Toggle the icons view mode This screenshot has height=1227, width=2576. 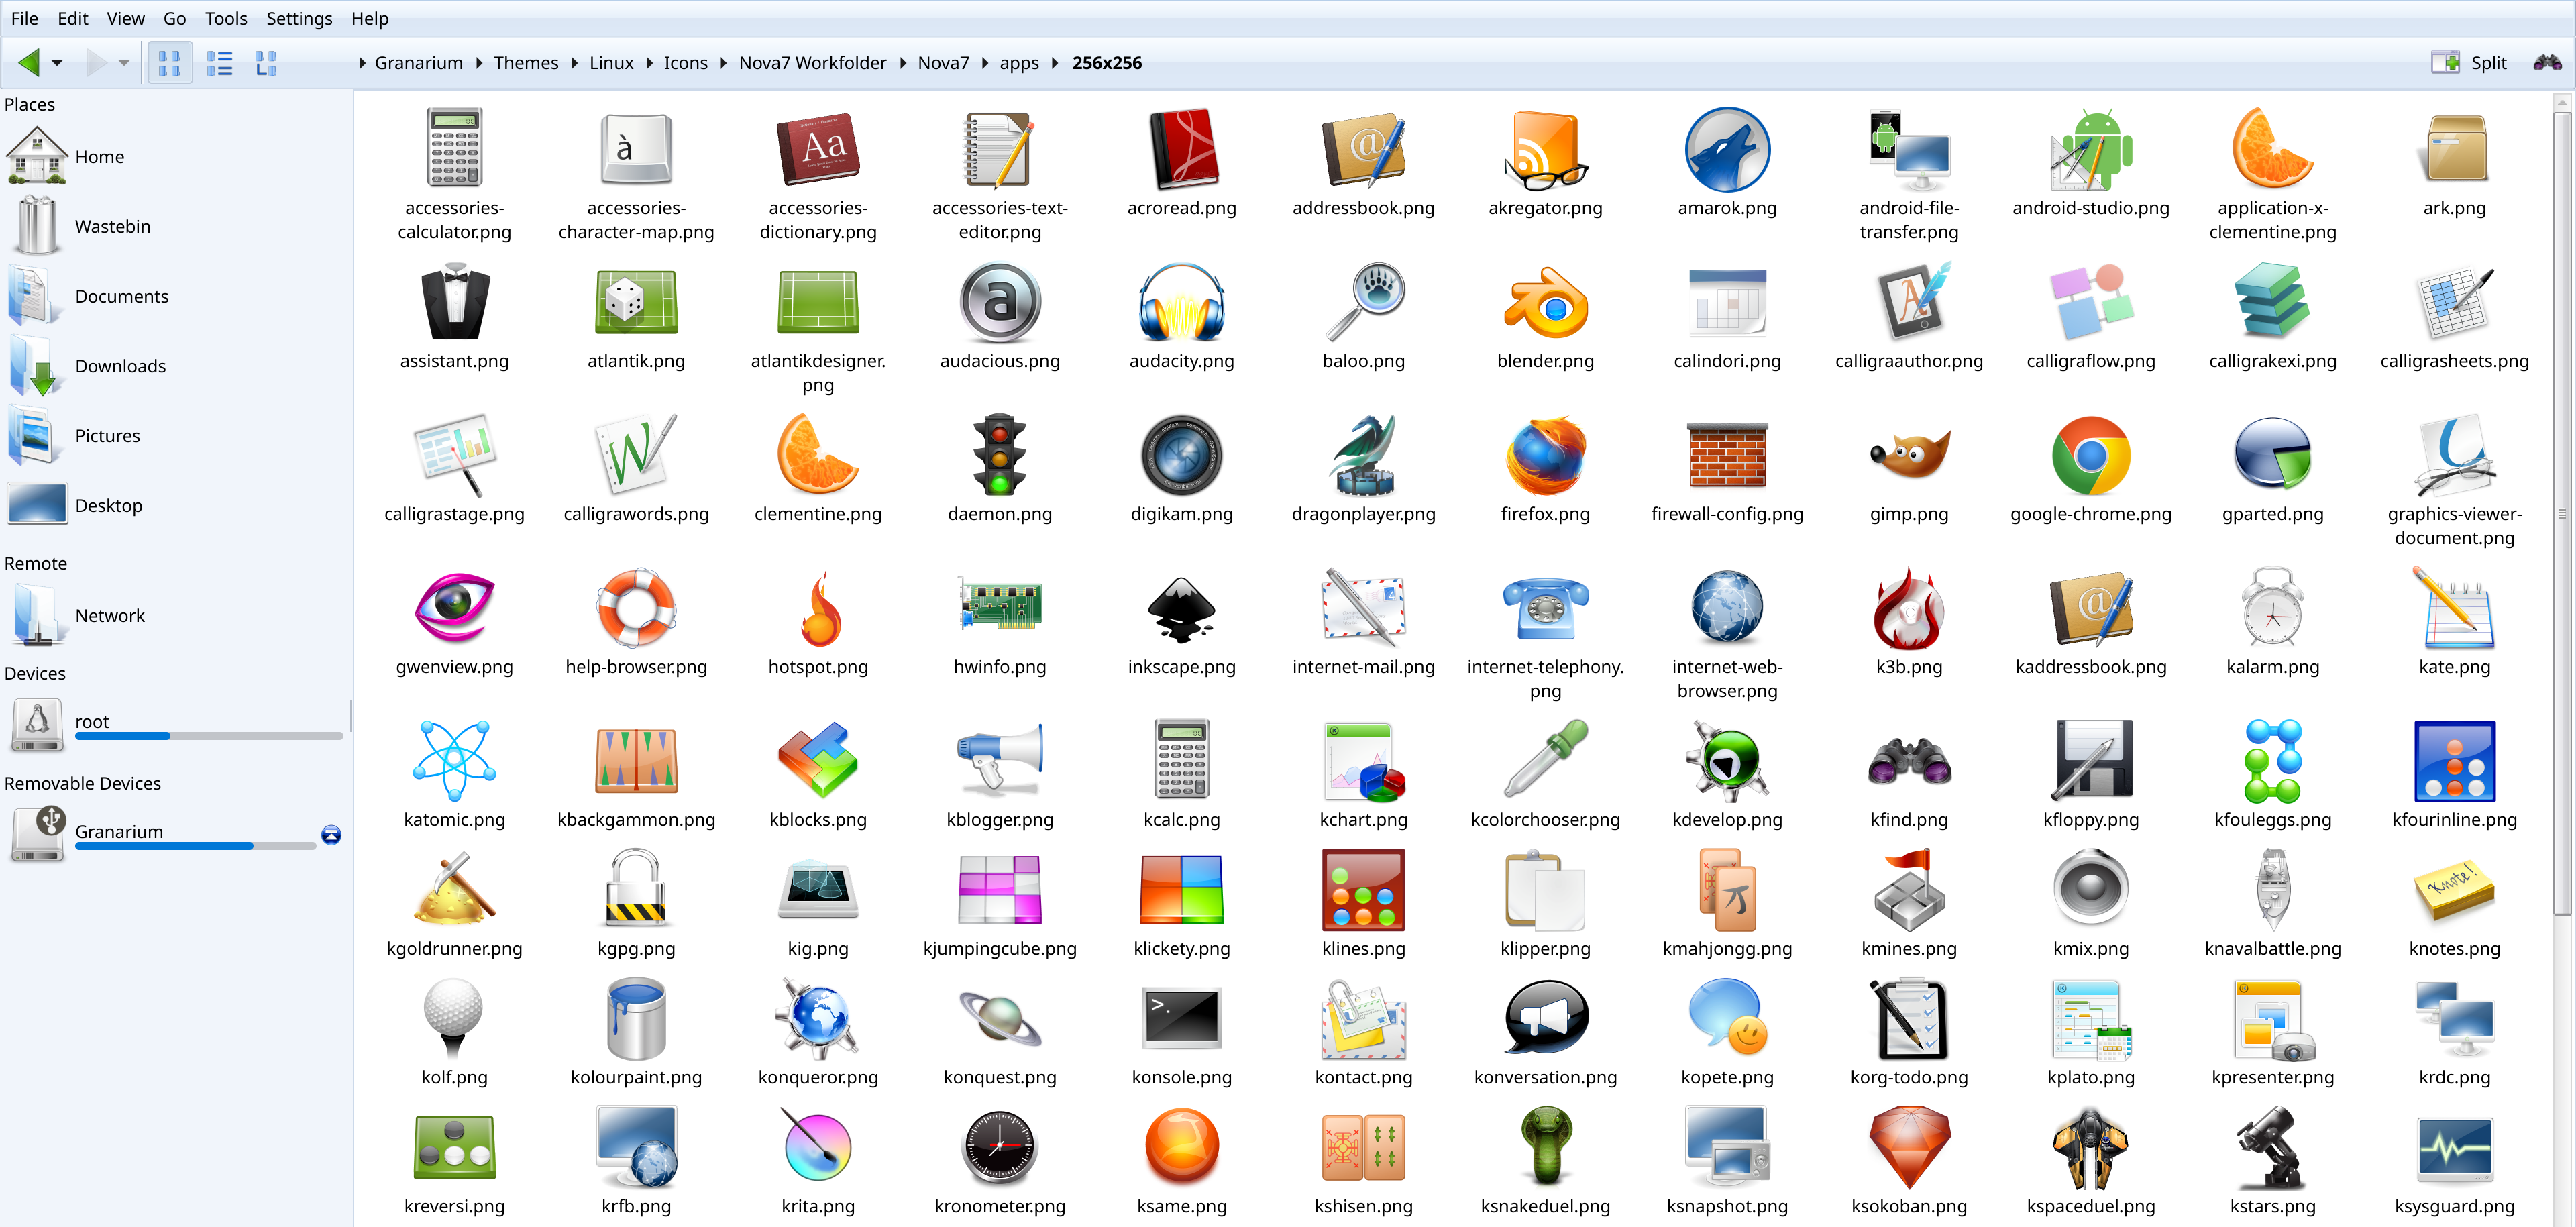(x=169, y=62)
